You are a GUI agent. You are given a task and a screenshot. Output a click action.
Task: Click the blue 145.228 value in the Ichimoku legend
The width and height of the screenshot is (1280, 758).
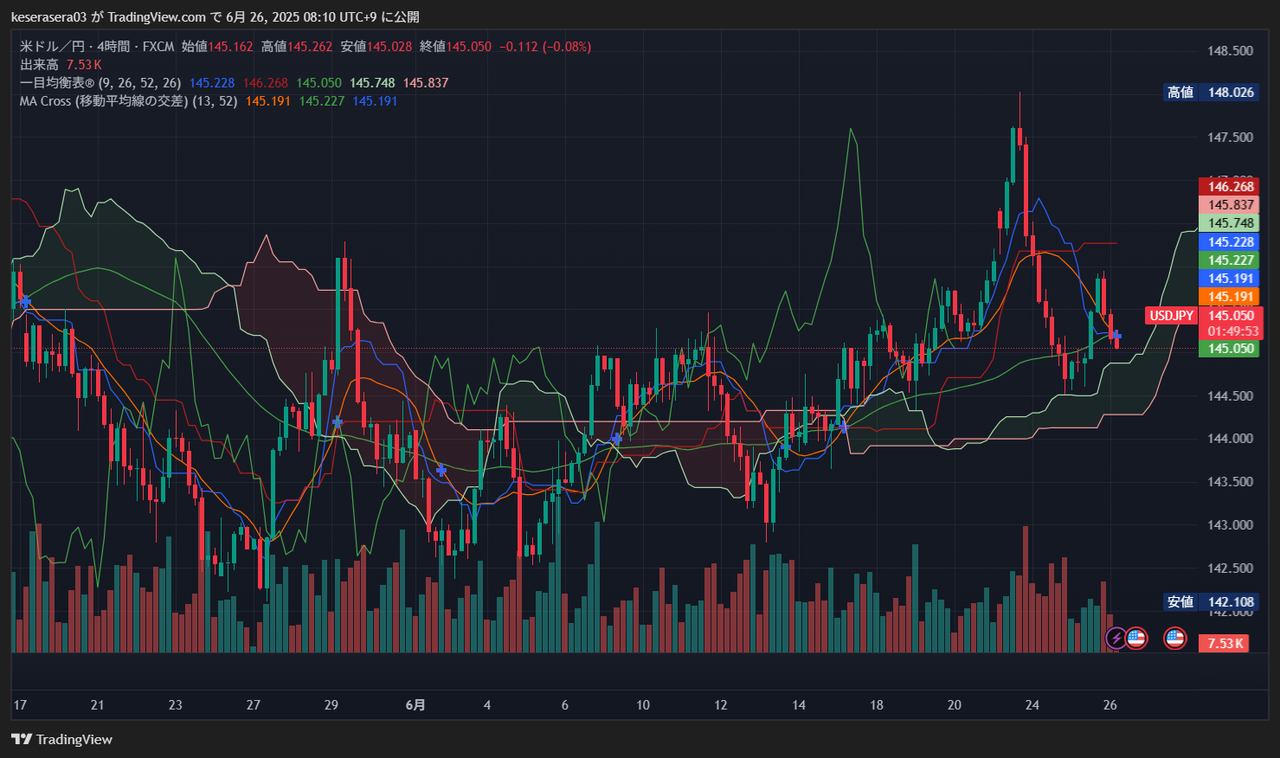(x=212, y=82)
